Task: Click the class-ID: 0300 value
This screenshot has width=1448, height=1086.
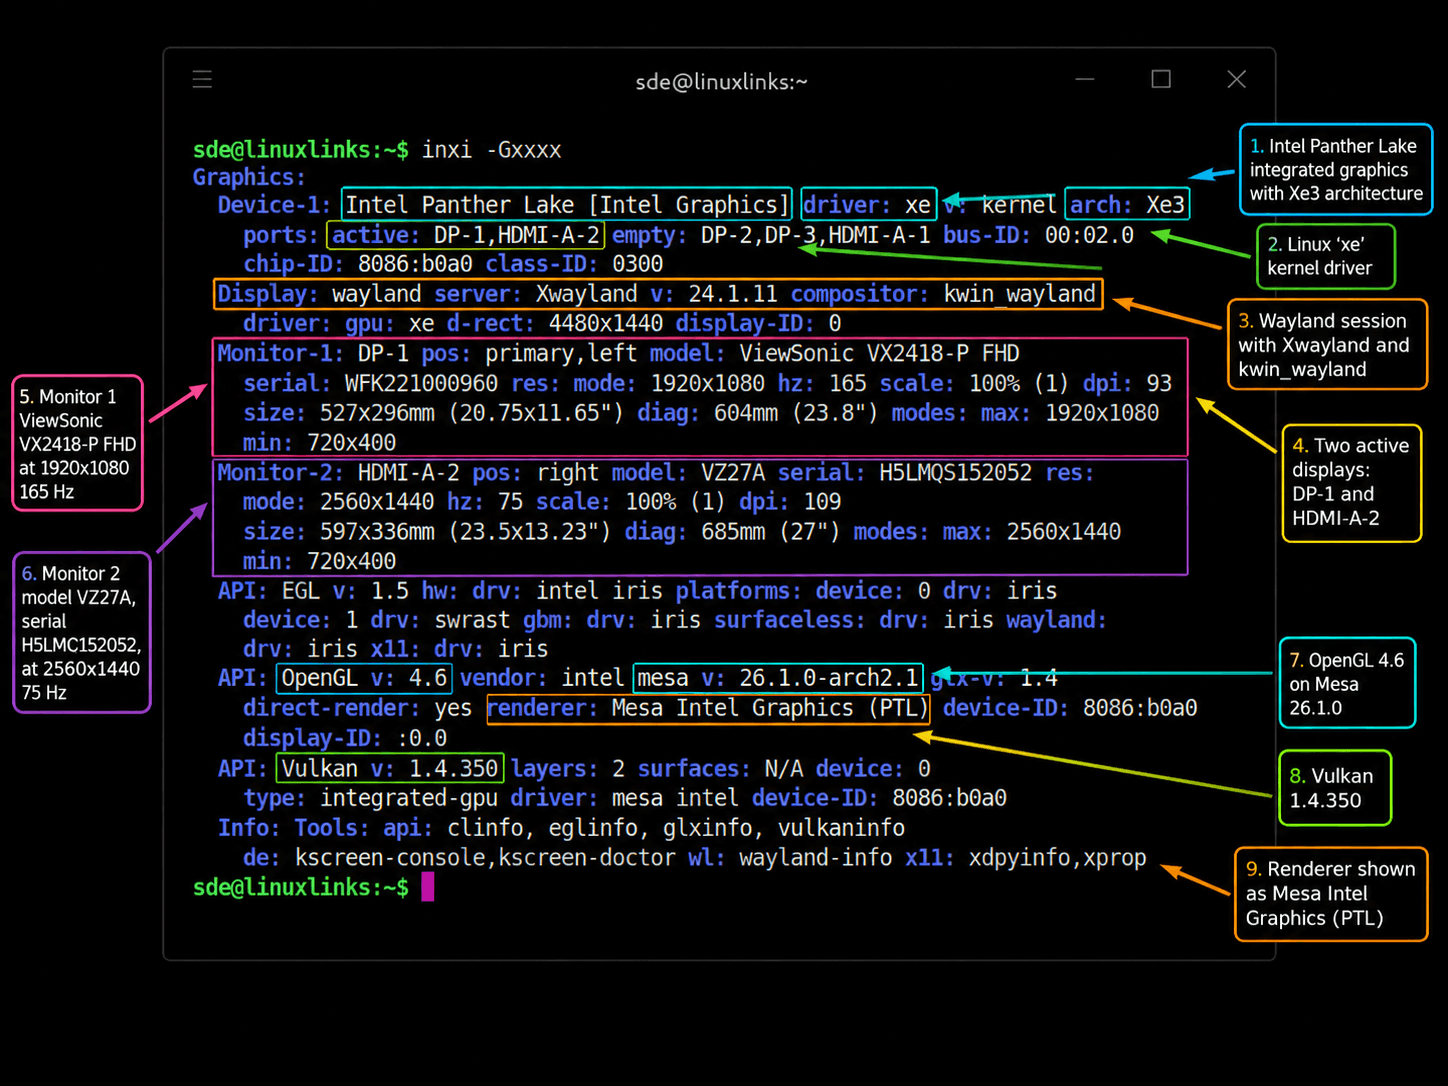Action: [x=574, y=264]
